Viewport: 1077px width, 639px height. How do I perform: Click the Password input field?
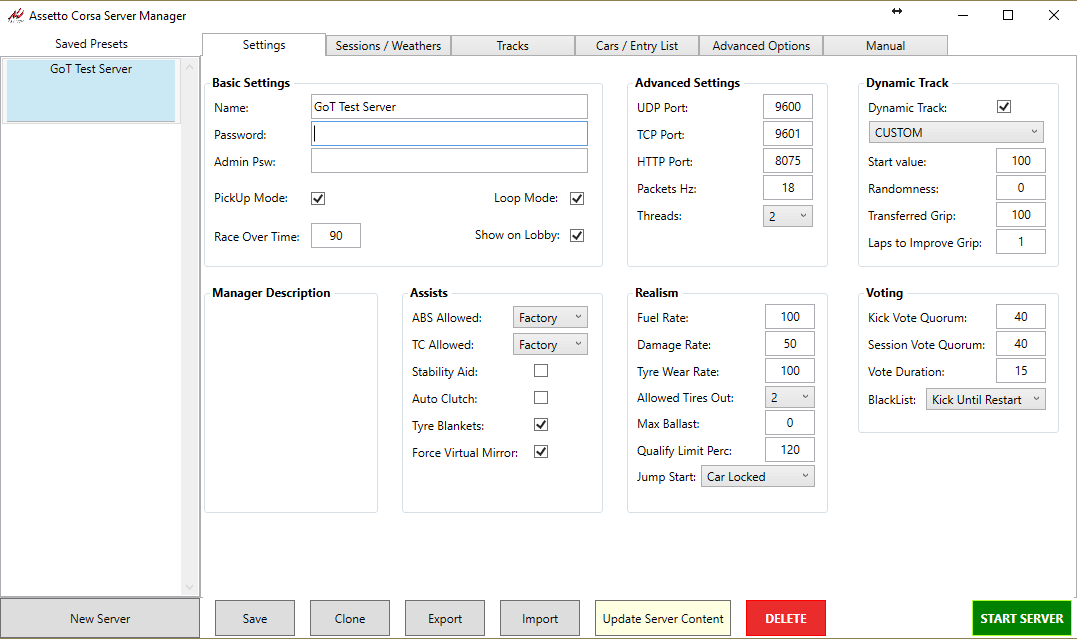[449, 133]
